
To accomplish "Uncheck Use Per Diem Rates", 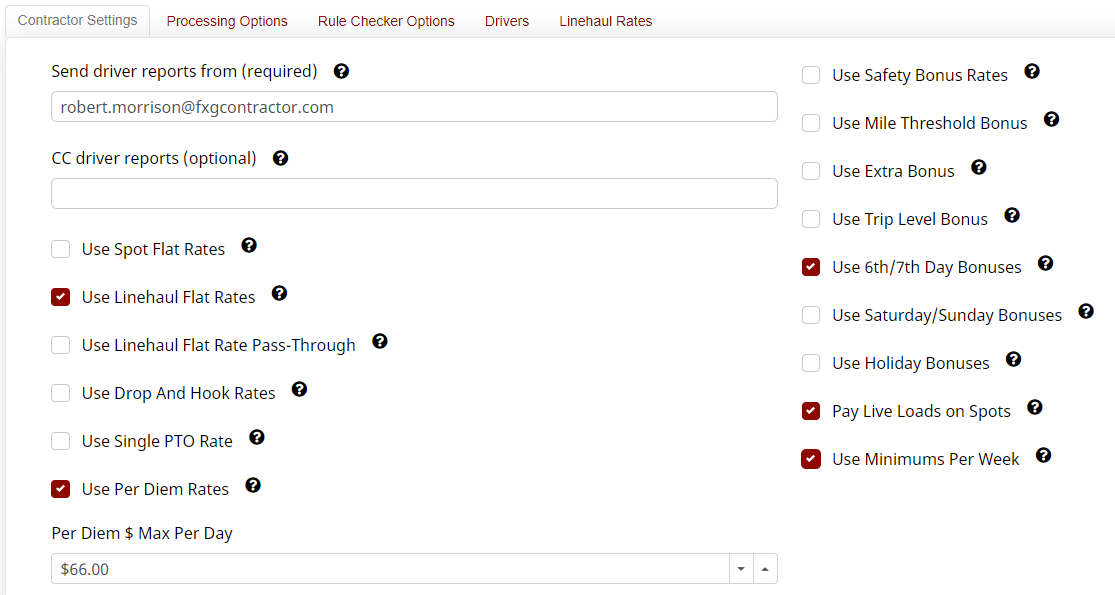I will click(x=60, y=489).
